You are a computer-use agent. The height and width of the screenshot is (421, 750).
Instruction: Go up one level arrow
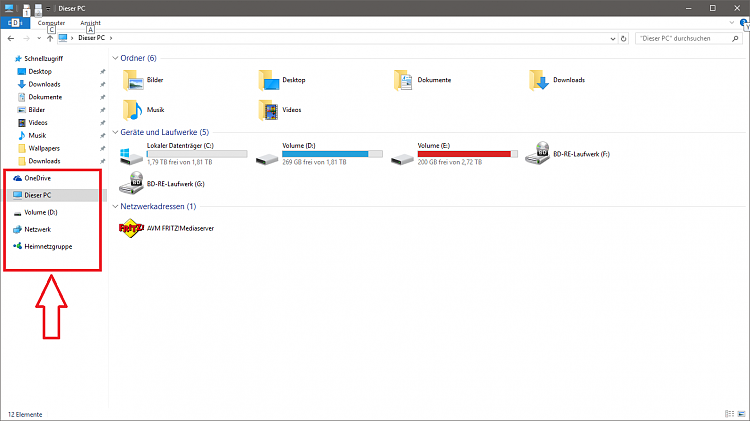click(50, 38)
